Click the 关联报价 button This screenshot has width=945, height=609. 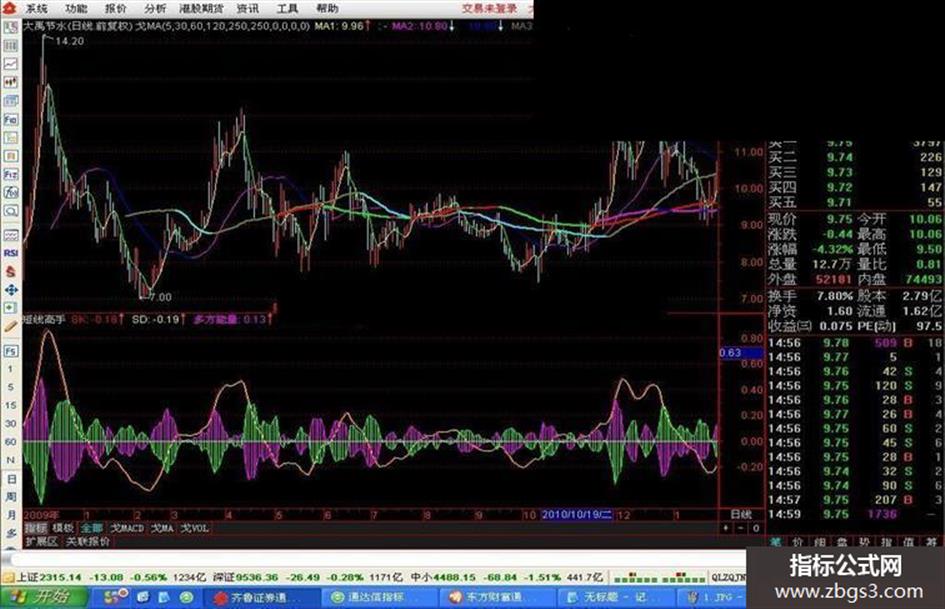pos(88,541)
